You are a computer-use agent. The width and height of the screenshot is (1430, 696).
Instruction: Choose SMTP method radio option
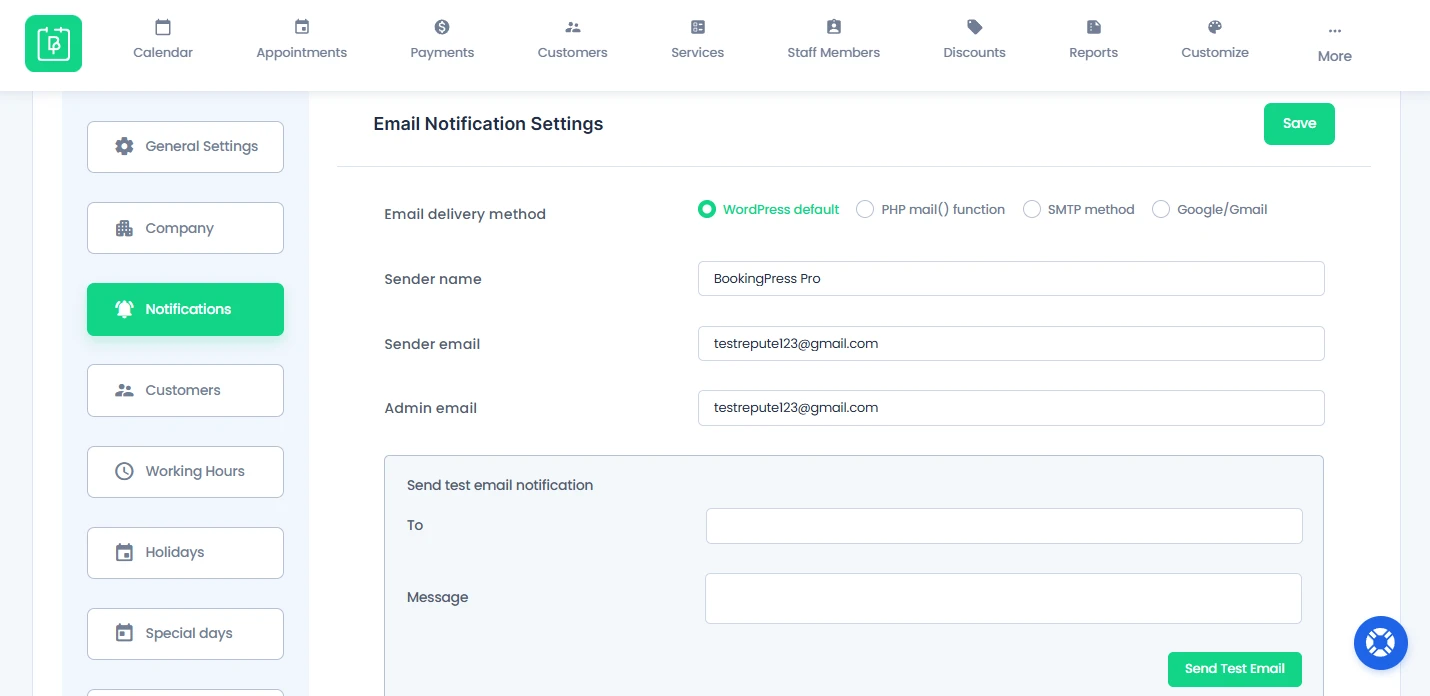pyautogui.click(x=1078, y=209)
